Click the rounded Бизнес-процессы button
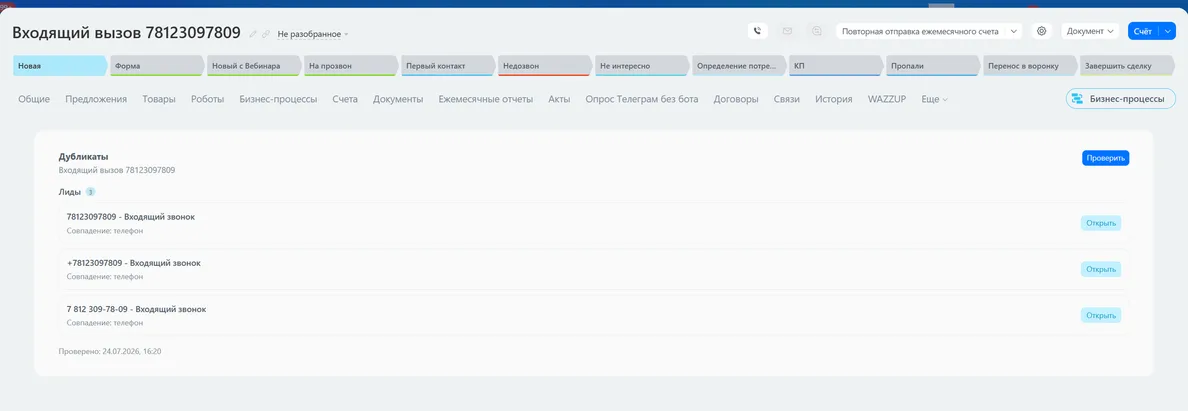 coord(1121,99)
